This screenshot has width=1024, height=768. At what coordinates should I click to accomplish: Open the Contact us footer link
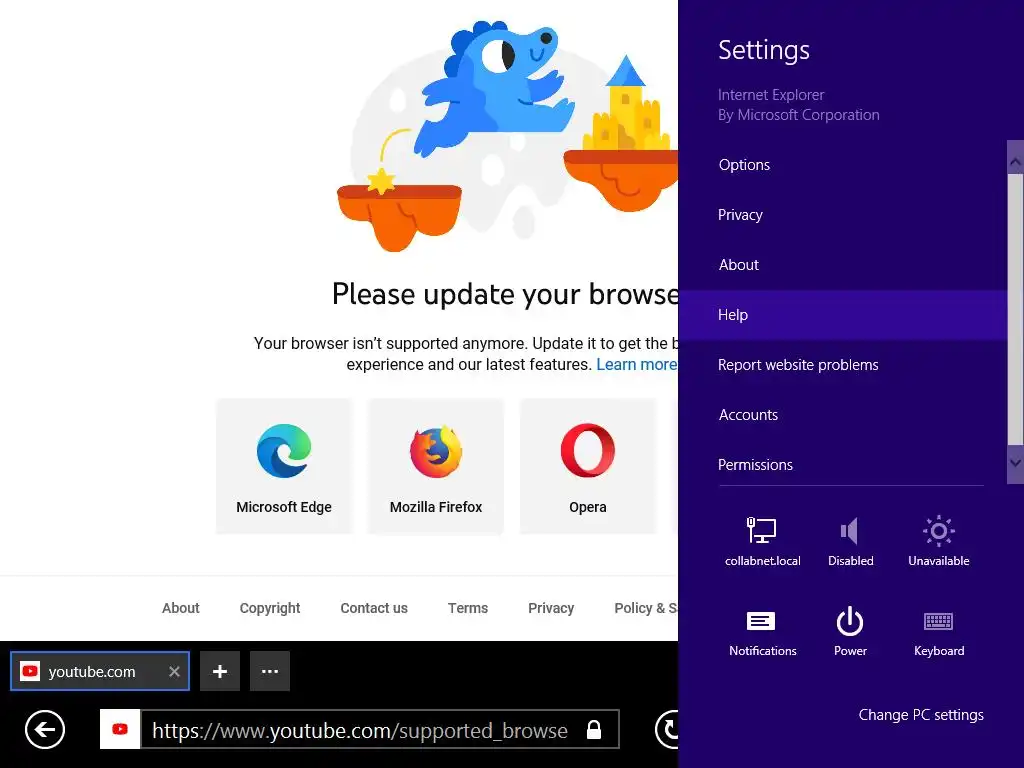click(x=374, y=608)
